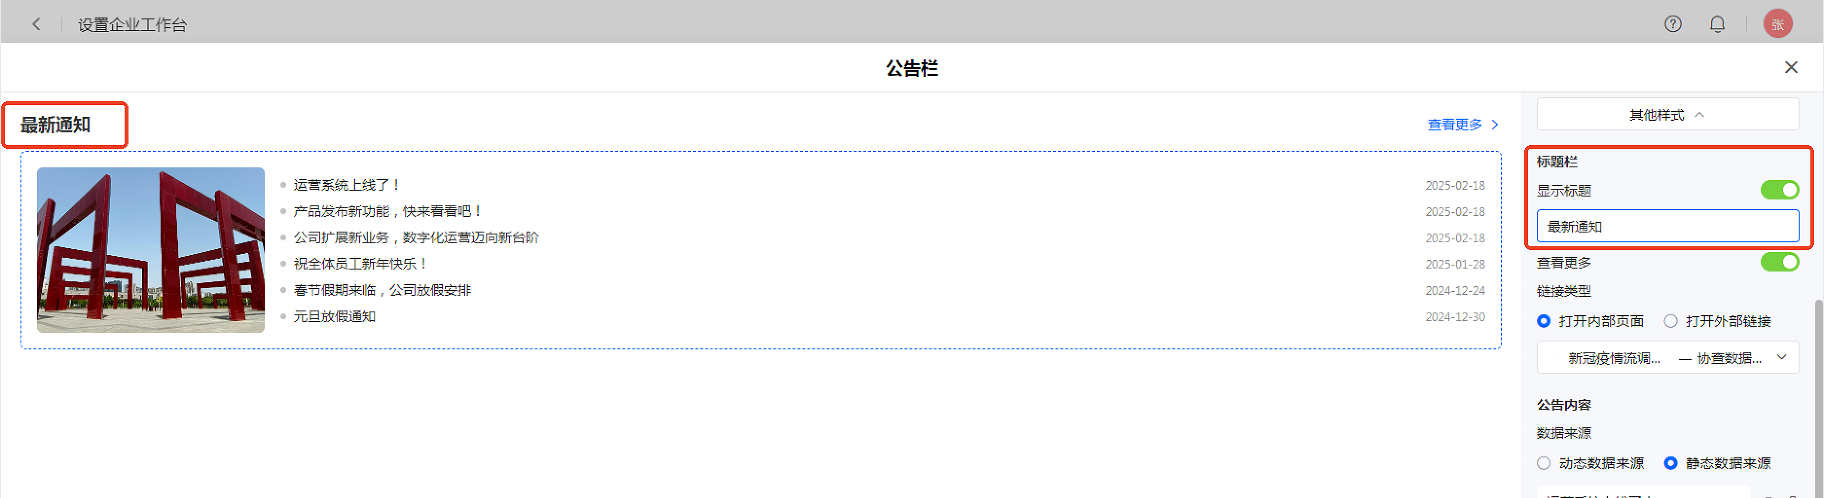
Task: Collapse the 其他样式 section
Action: click(1667, 115)
